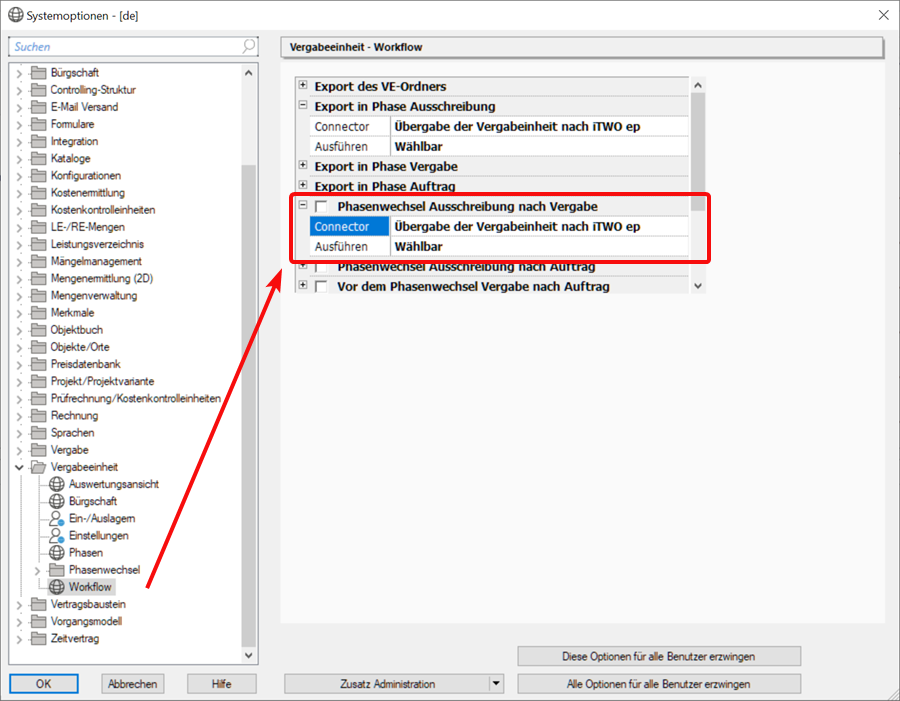Click the globe icon beside Phasen

coord(57,553)
